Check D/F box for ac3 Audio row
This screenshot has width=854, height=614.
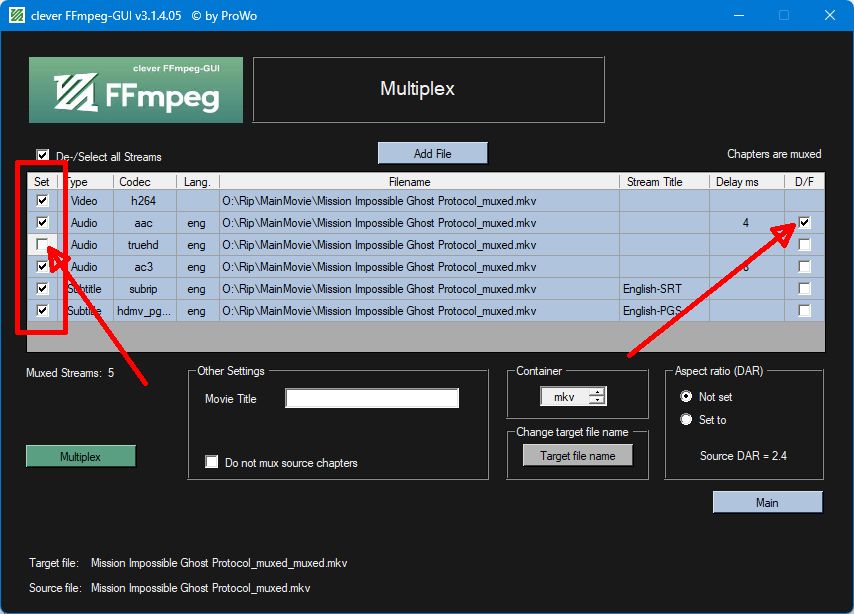(x=804, y=266)
